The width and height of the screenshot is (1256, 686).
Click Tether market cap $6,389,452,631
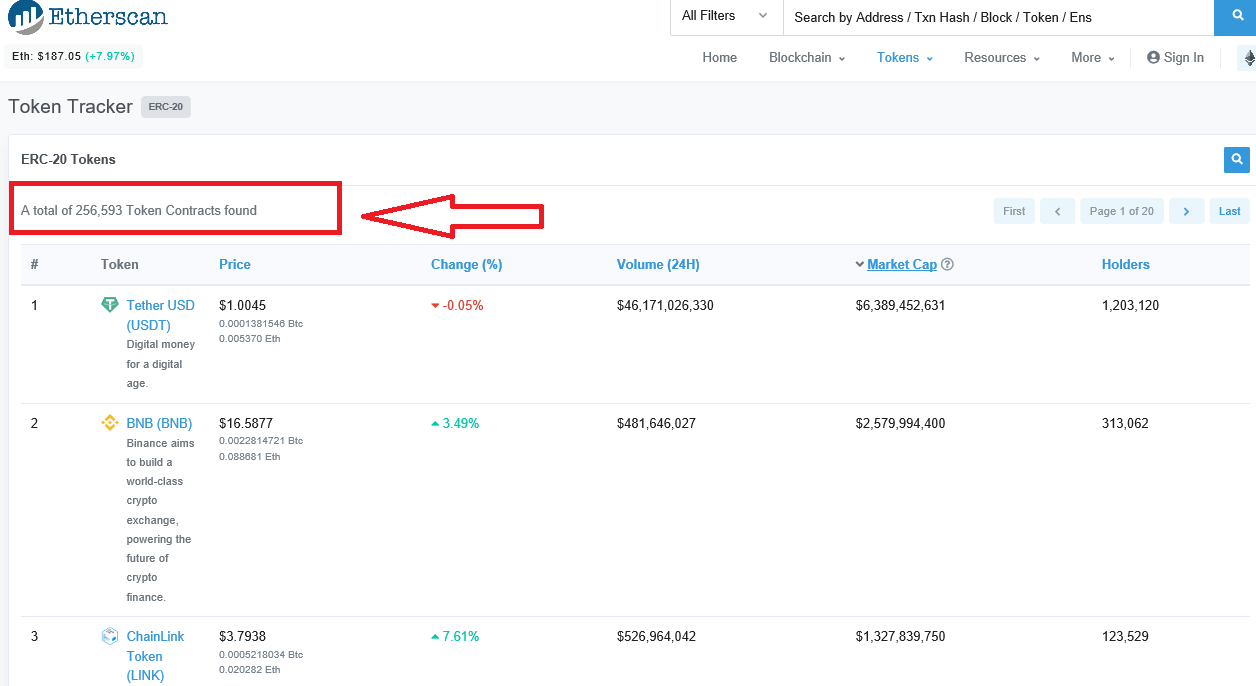click(x=901, y=306)
